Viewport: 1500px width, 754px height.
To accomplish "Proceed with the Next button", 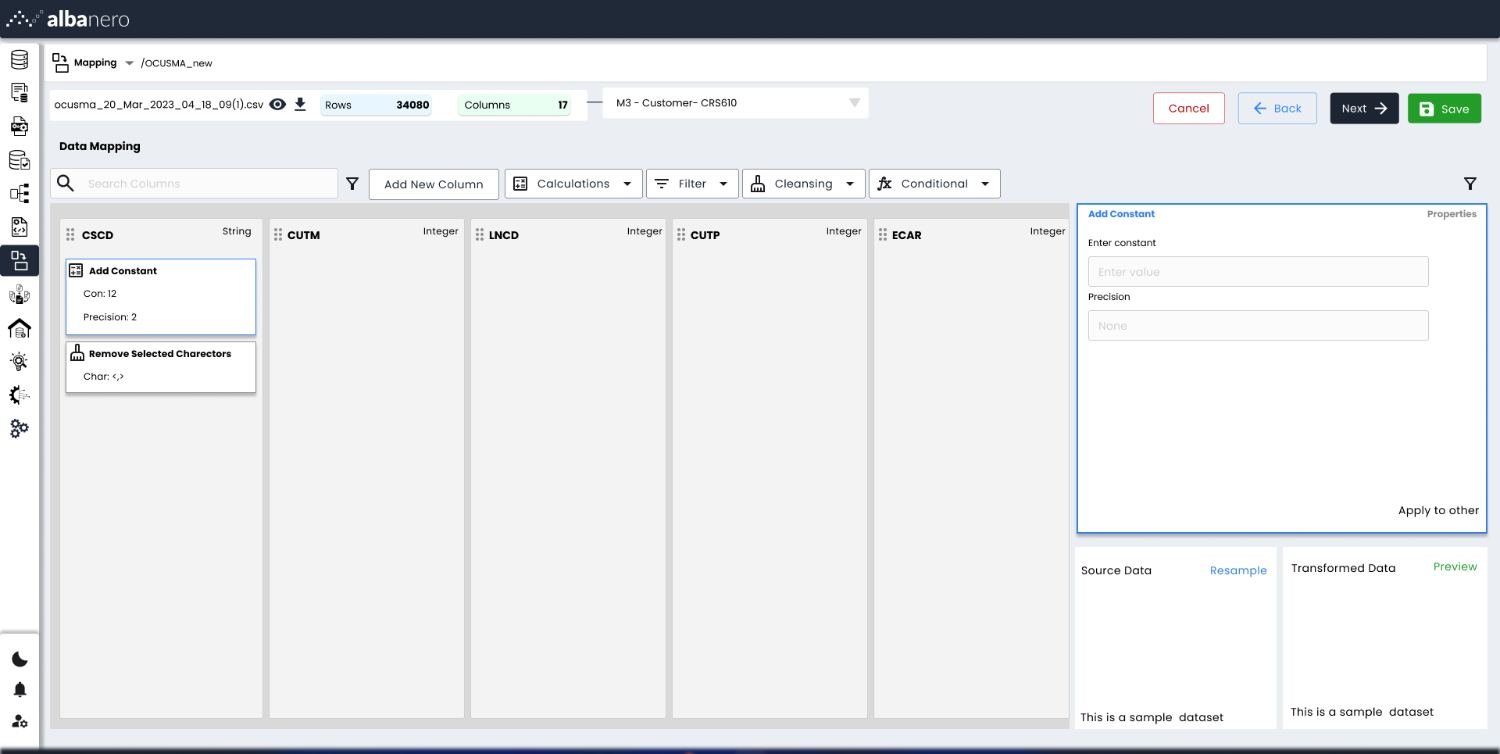I will pos(1364,108).
